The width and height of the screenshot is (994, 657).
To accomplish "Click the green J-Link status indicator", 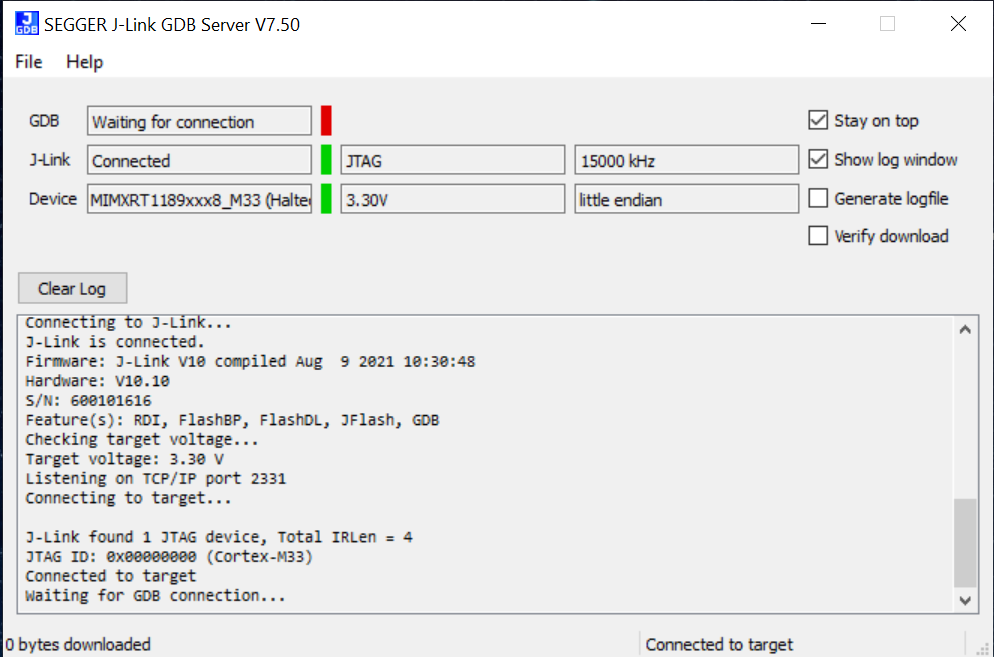I will coord(326,160).
